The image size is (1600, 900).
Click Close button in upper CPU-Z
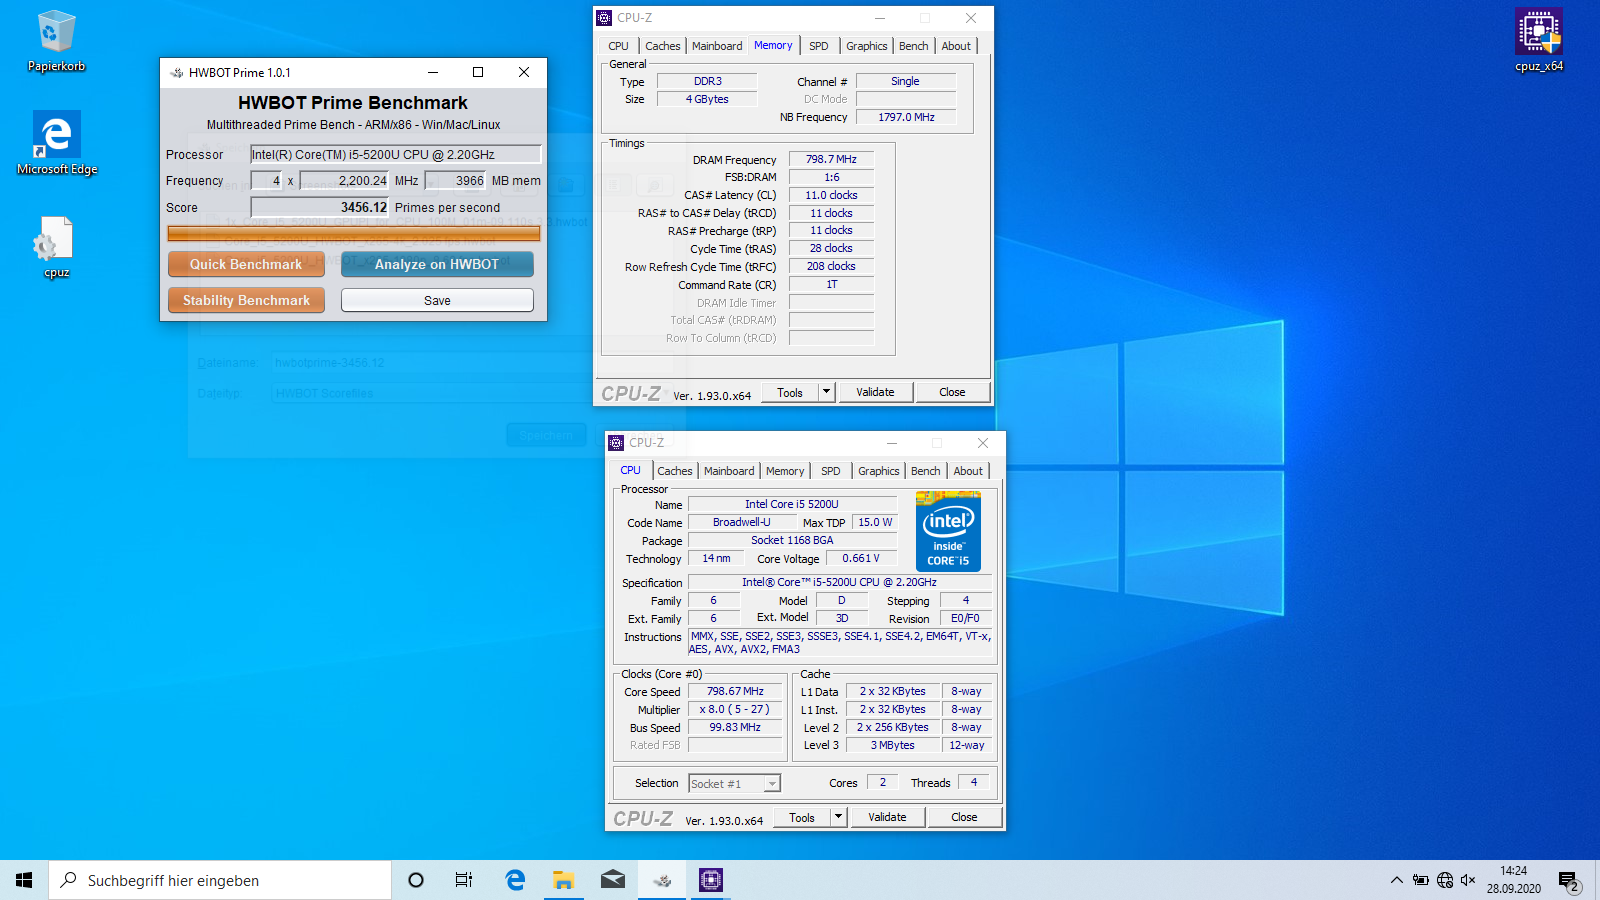[x=952, y=392]
